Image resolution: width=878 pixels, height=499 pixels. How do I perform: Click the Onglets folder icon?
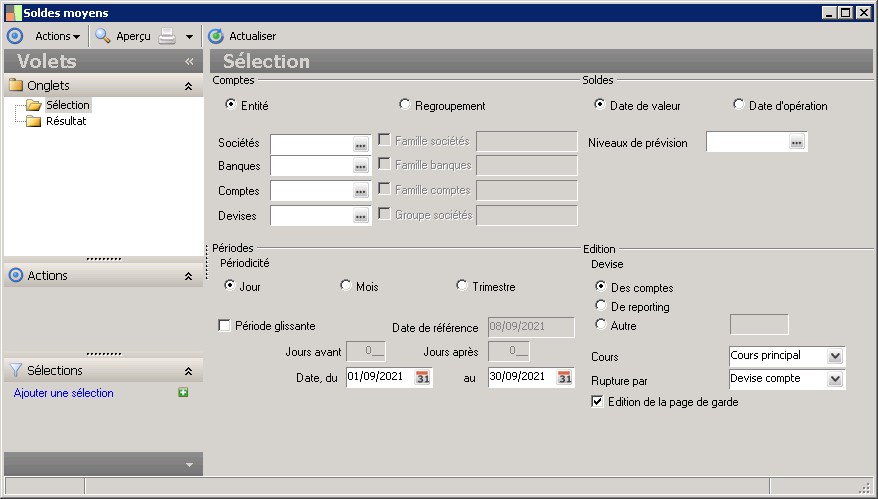click(x=16, y=85)
